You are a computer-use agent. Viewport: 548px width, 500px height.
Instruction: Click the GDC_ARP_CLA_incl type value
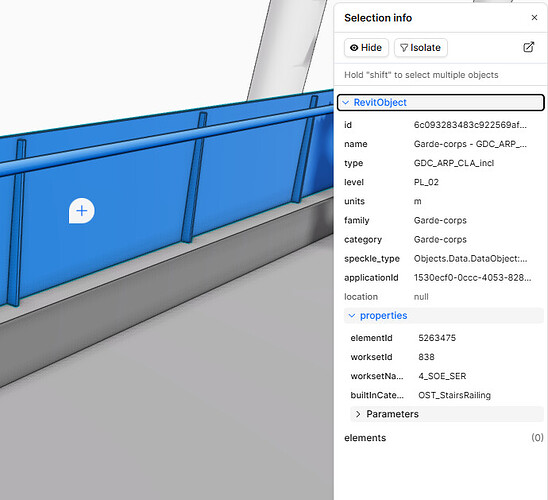pos(454,163)
